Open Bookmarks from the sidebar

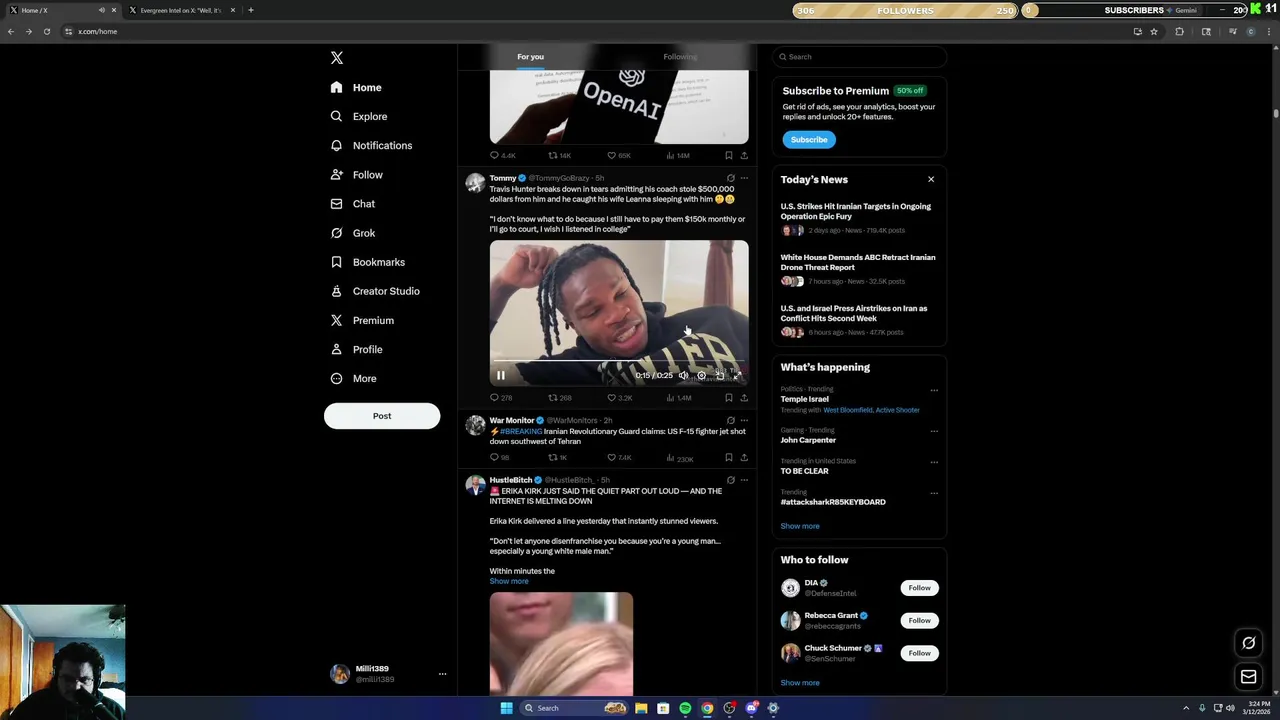pyautogui.click(x=367, y=262)
